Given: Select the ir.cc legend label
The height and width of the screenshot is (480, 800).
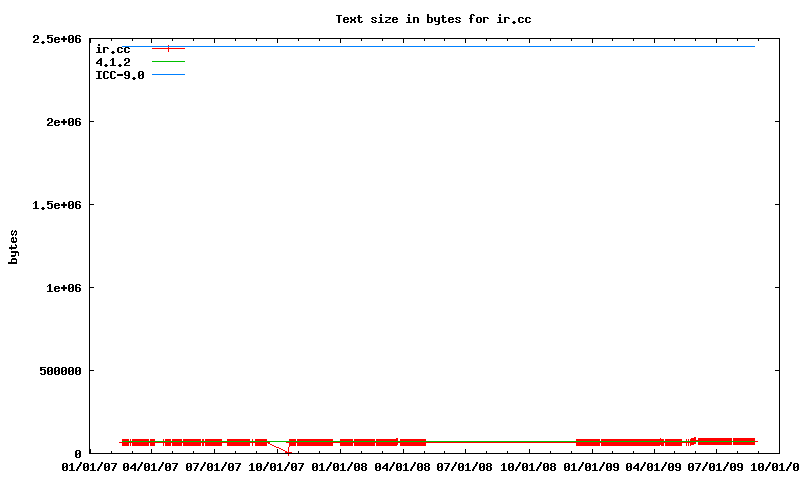Looking at the screenshot, I should pos(112,49).
